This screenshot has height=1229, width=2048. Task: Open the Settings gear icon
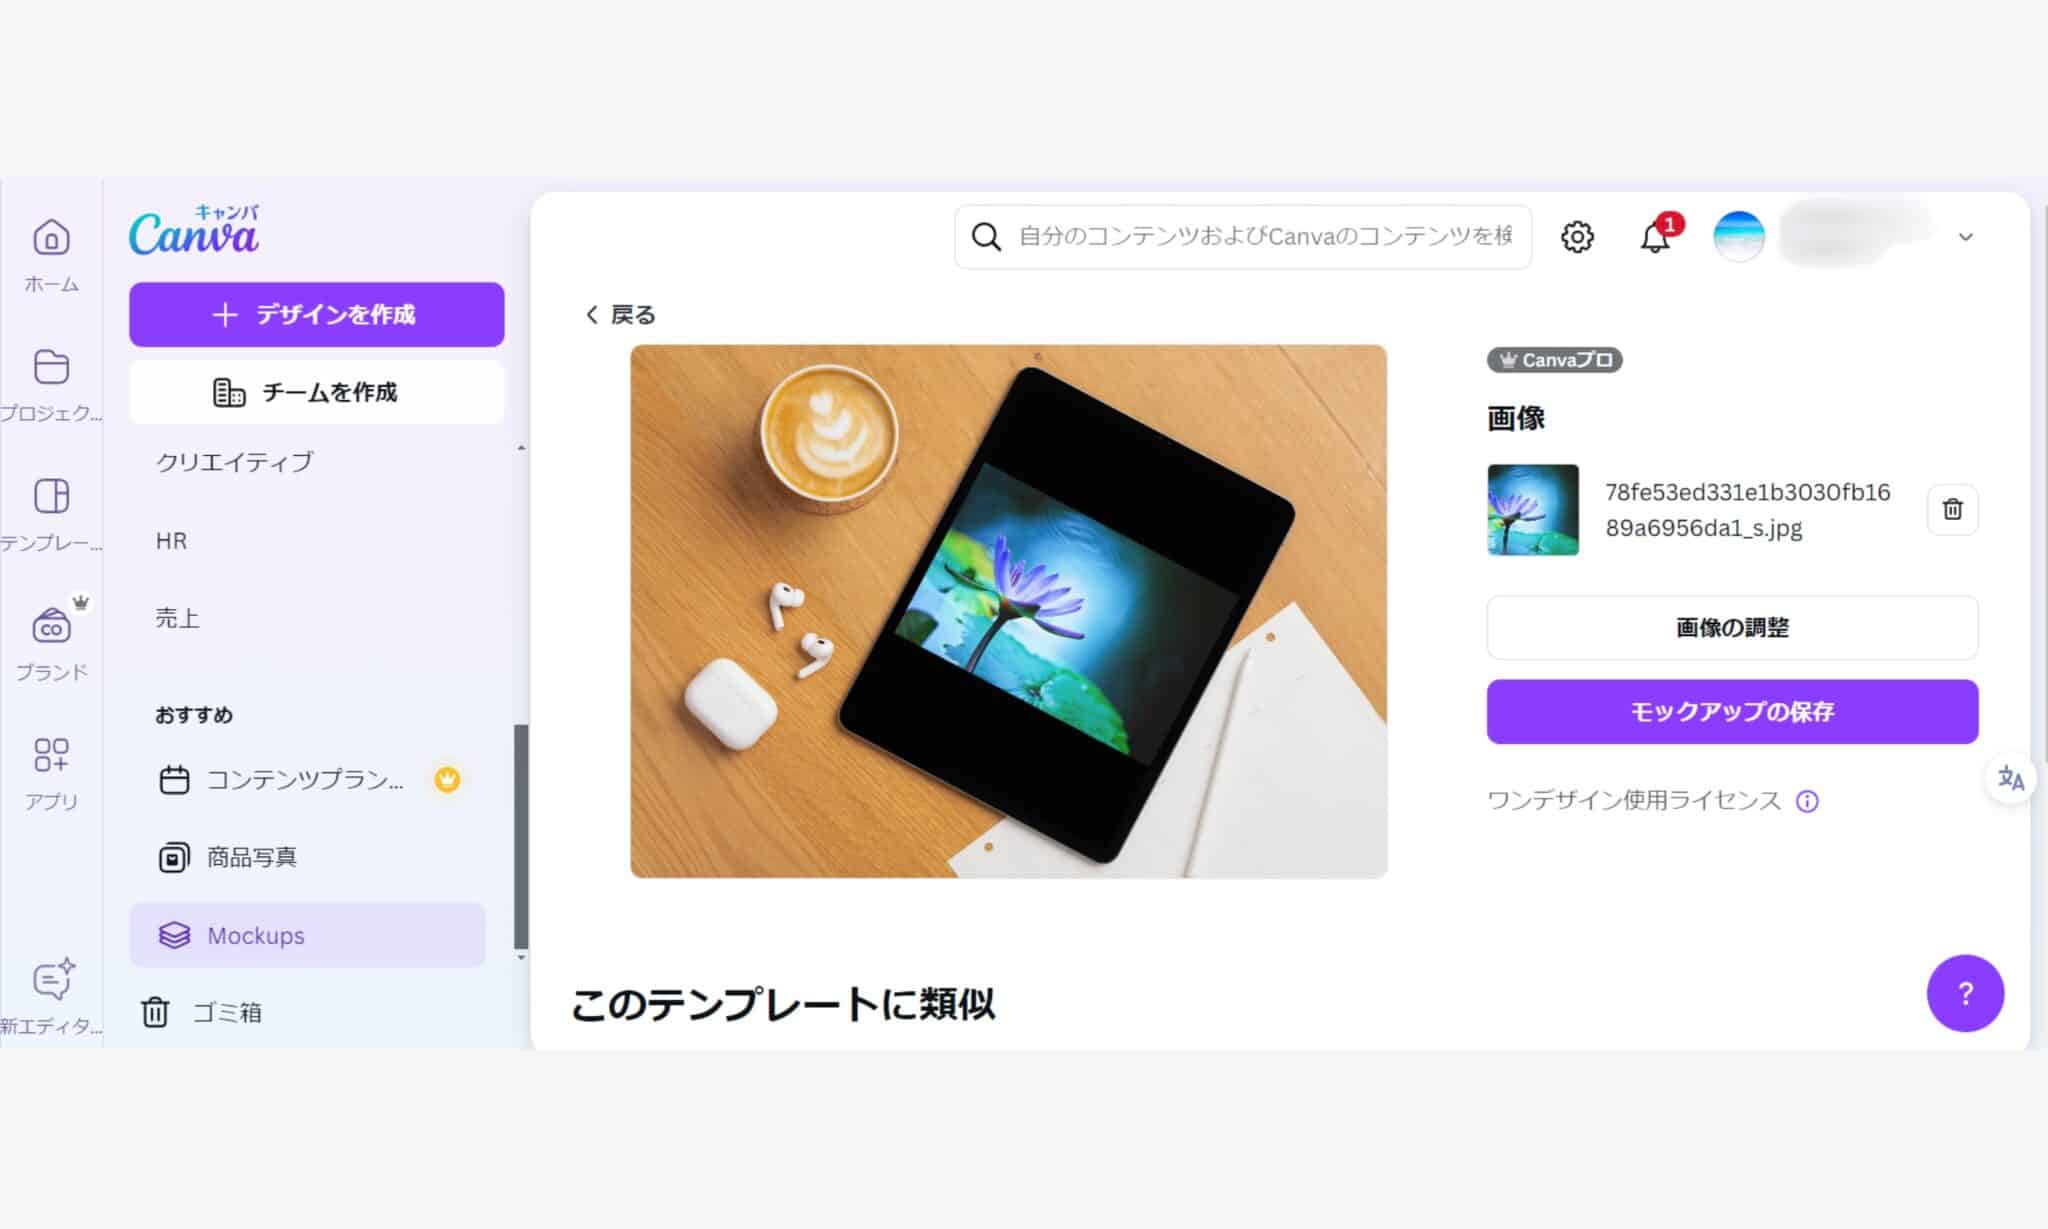click(x=1577, y=236)
